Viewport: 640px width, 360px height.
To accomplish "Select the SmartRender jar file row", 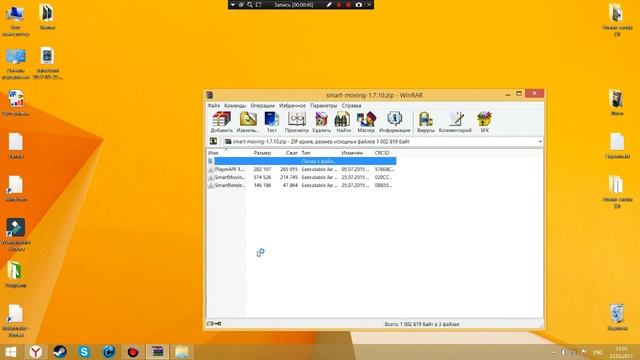I will point(302,185).
